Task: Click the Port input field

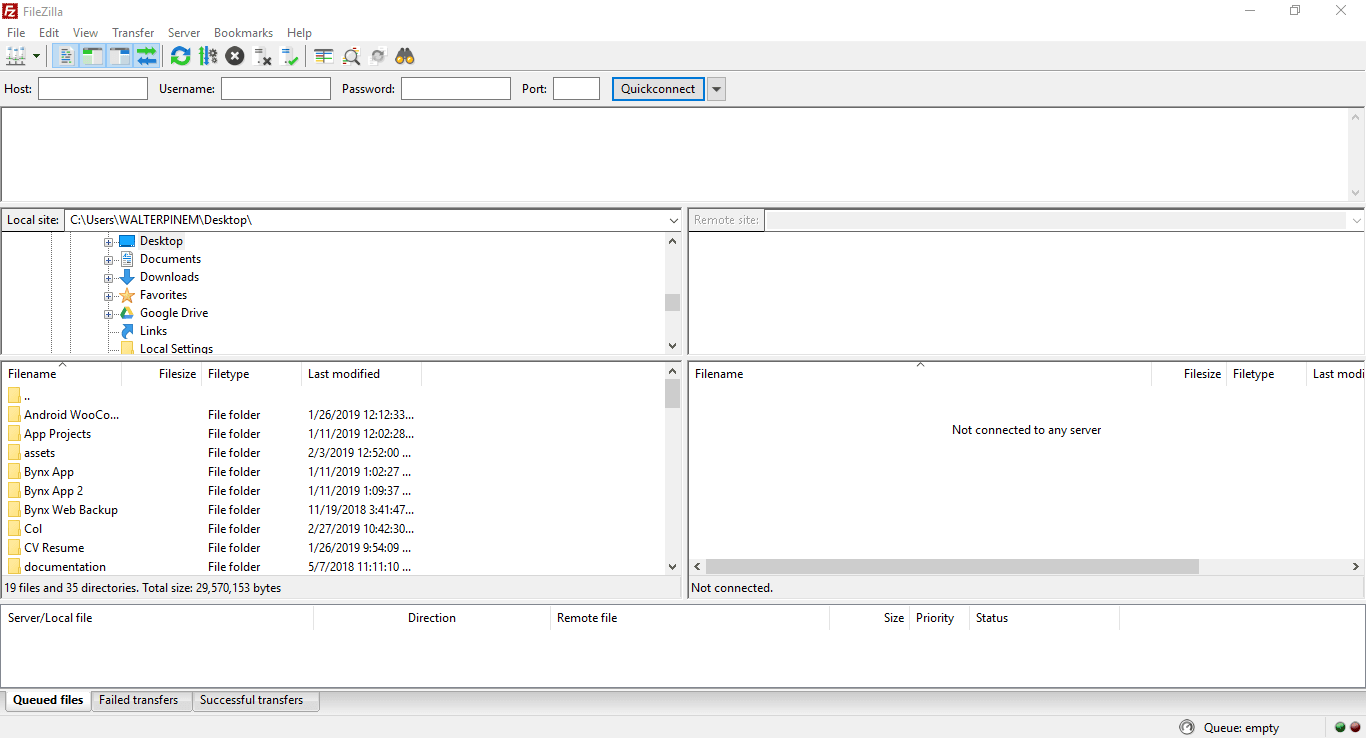Action: [576, 89]
